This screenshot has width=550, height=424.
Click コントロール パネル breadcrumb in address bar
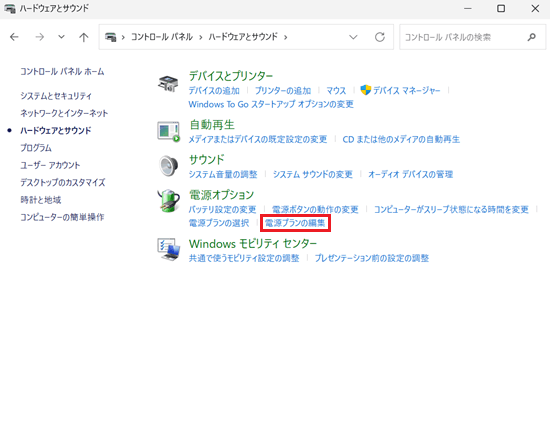click(162, 37)
